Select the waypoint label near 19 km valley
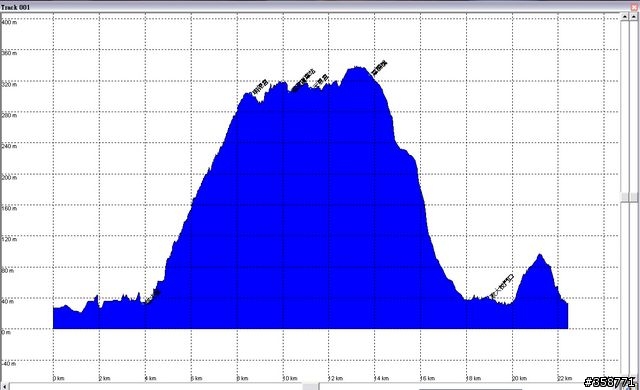Image resolution: width=640 pixels, height=390 pixels. [502, 286]
